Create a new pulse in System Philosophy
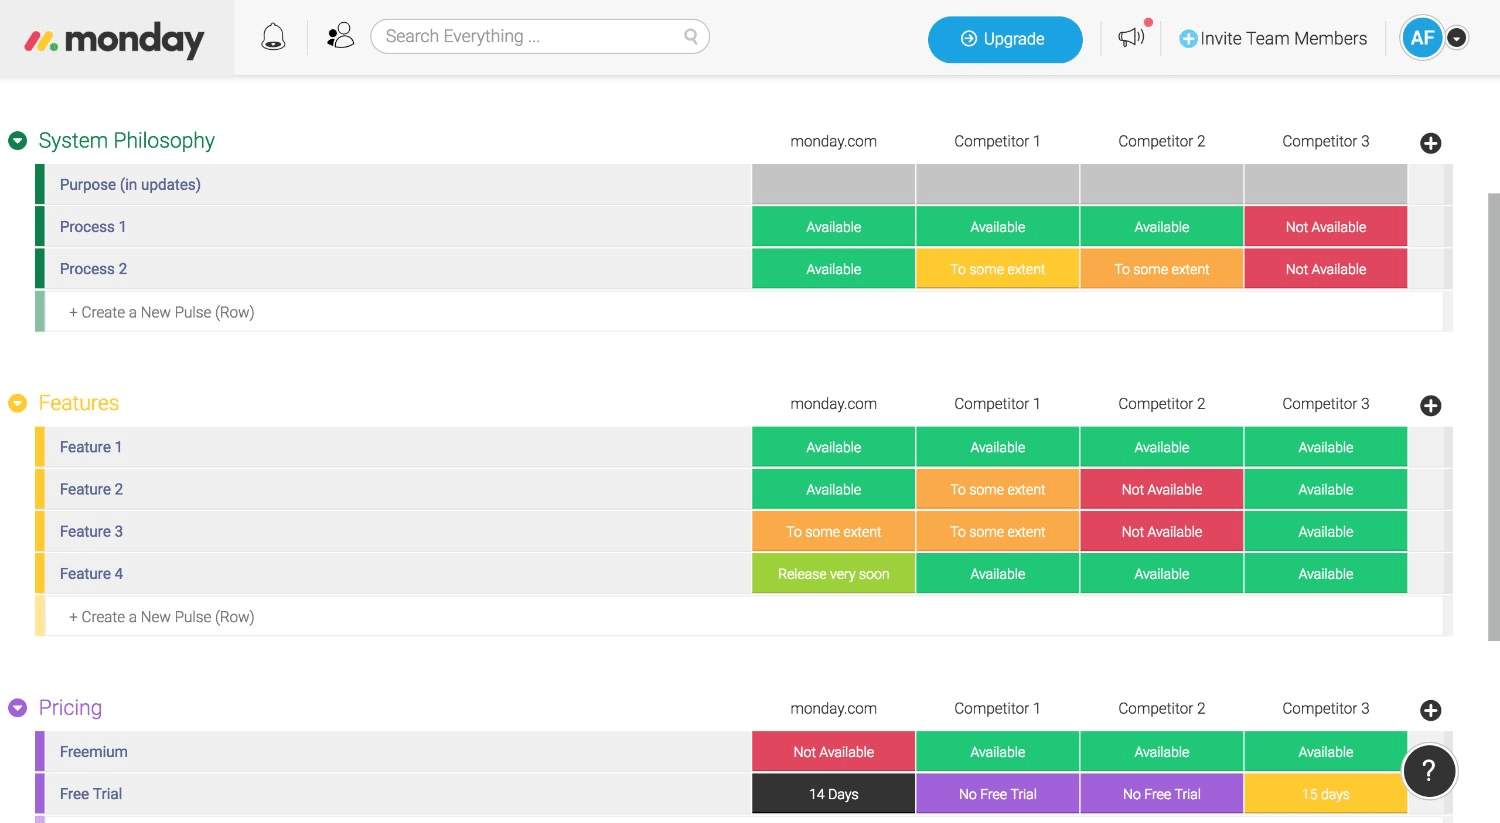This screenshot has width=1500, height=823. point(743,312)
